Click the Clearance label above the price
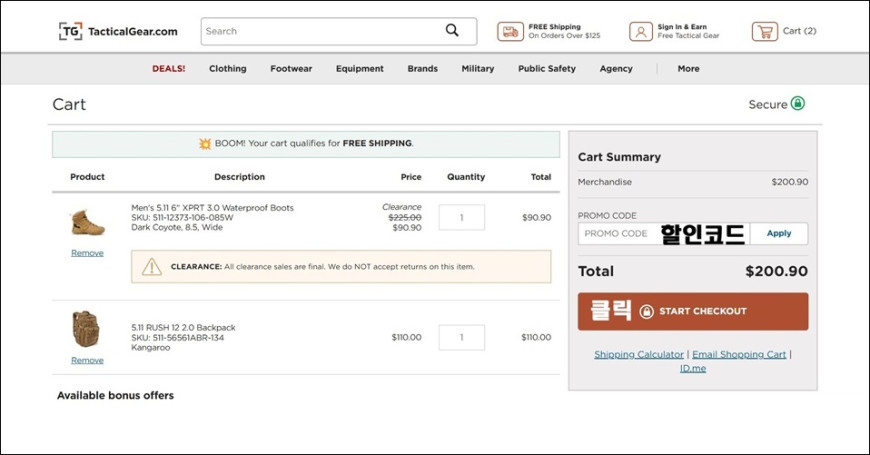The width and height of the screenshot is (870, 455). pyautogui.click(x=402, y=207)
